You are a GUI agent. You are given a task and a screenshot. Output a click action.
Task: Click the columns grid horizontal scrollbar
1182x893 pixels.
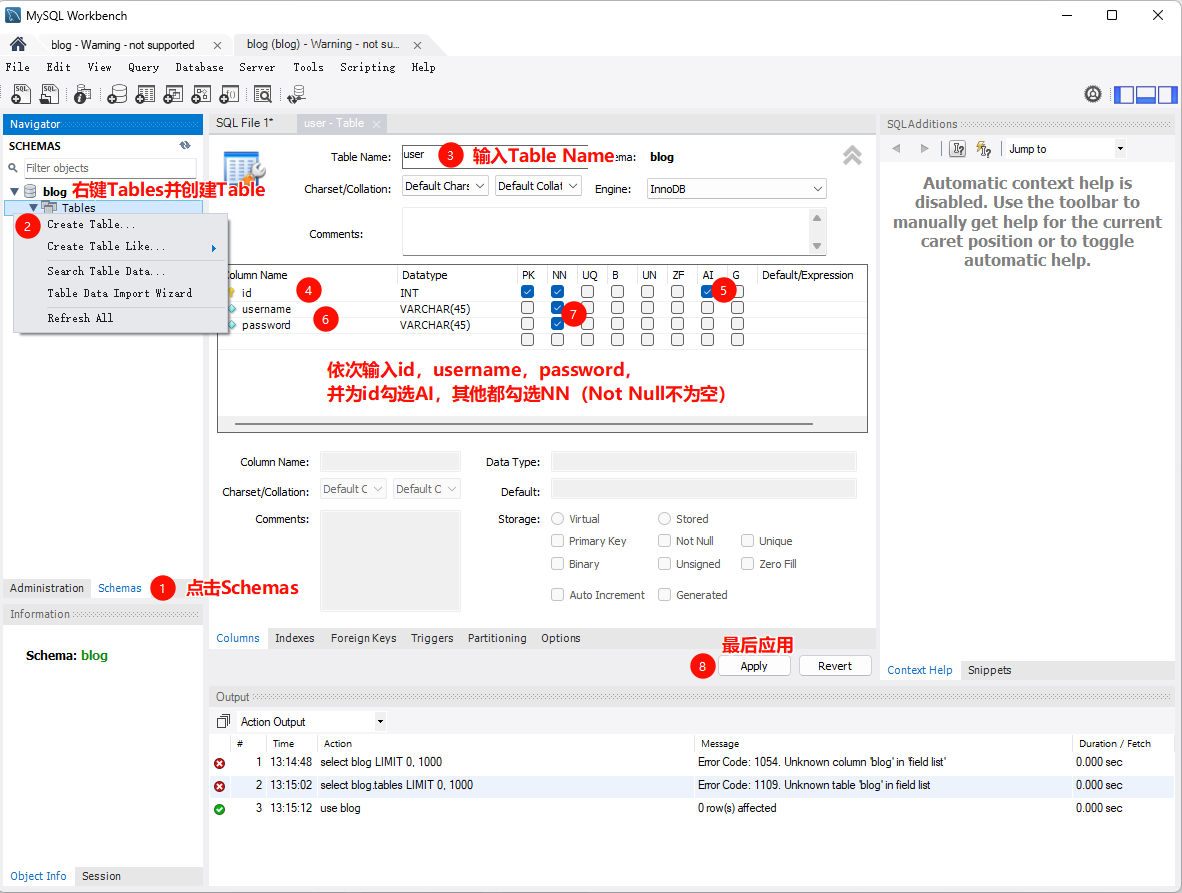tap(540, 424)
